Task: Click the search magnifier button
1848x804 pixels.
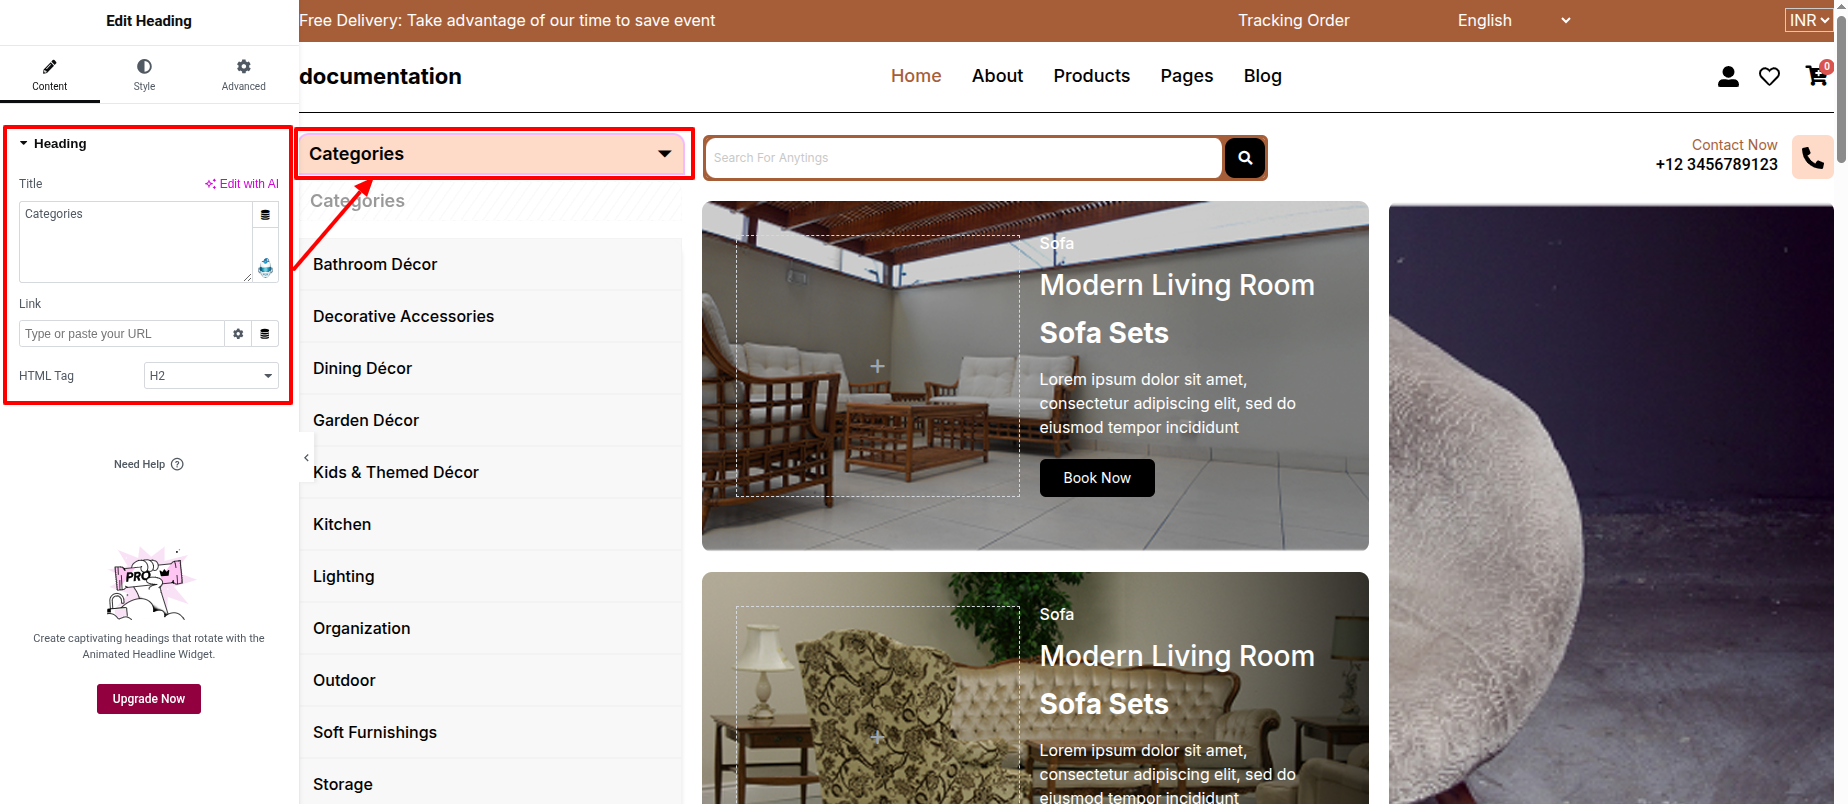Action: 1245,158
